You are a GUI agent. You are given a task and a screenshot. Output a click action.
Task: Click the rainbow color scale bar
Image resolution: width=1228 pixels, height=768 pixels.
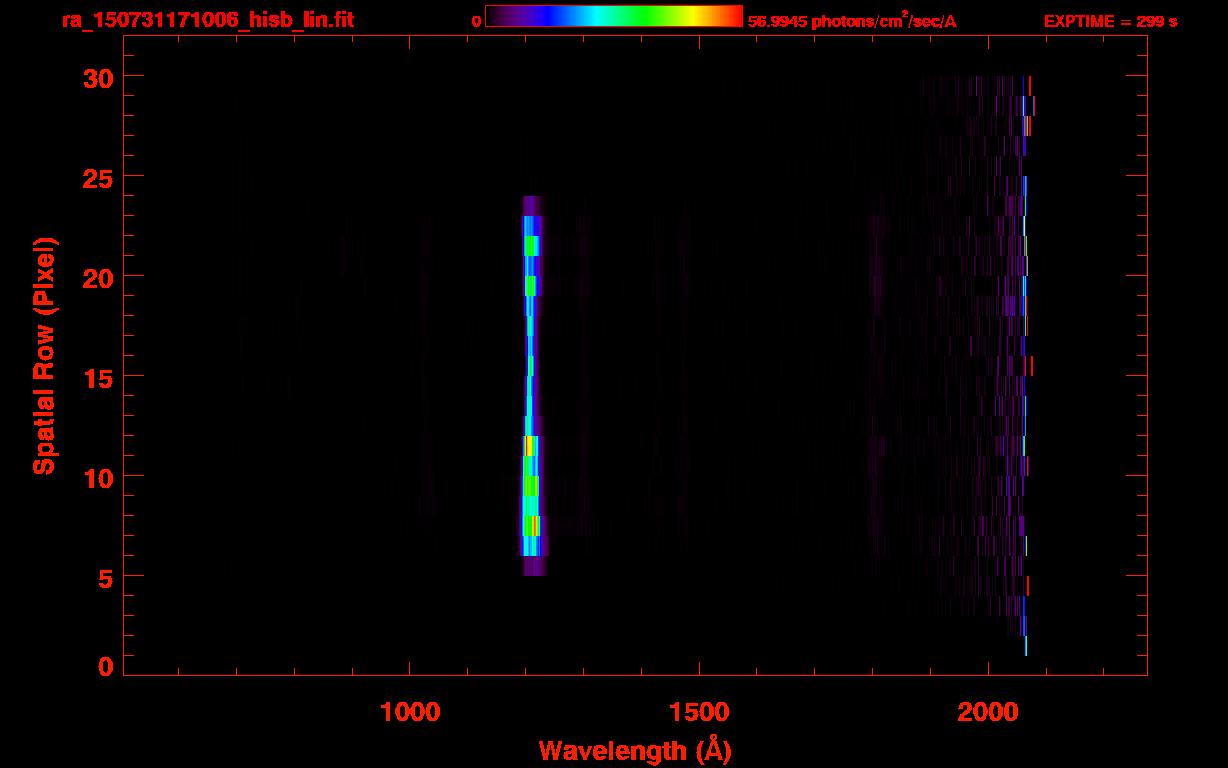[614, 16]
